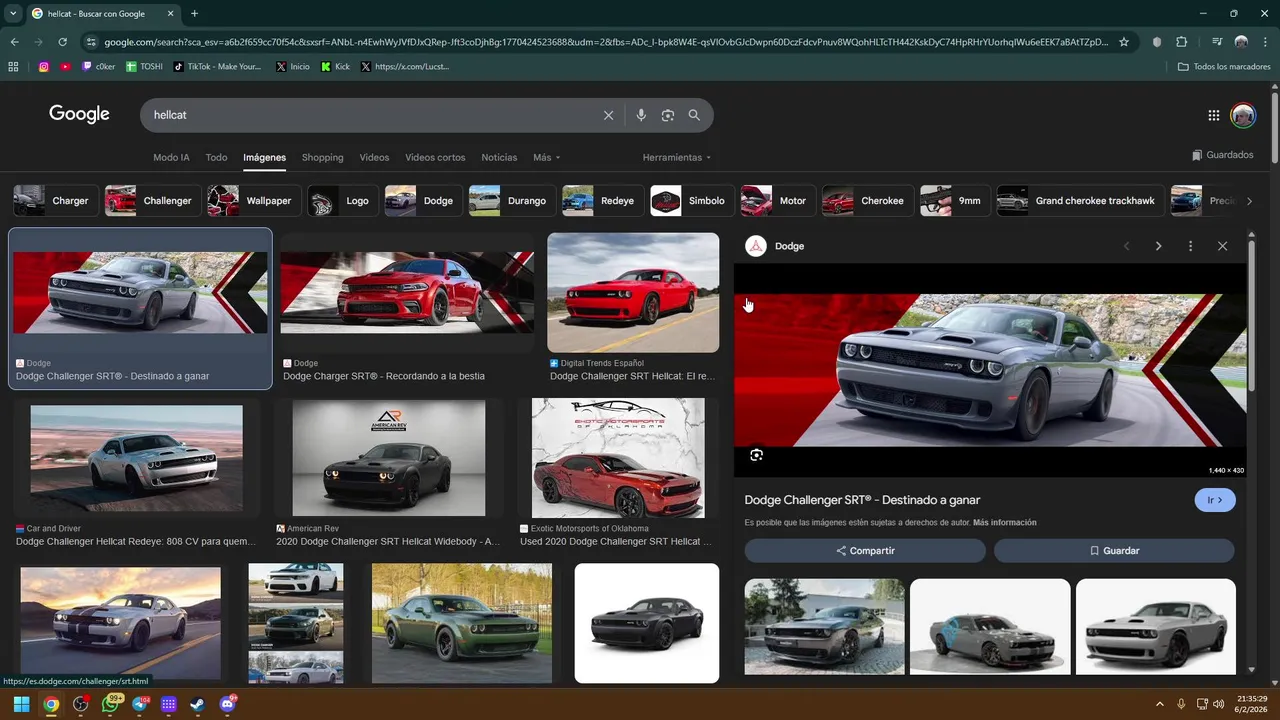The image size is (1280, 720).
Task: Open the Exotic Motorsports of Oklahoma thumbnail
Action: click(618, 458)
